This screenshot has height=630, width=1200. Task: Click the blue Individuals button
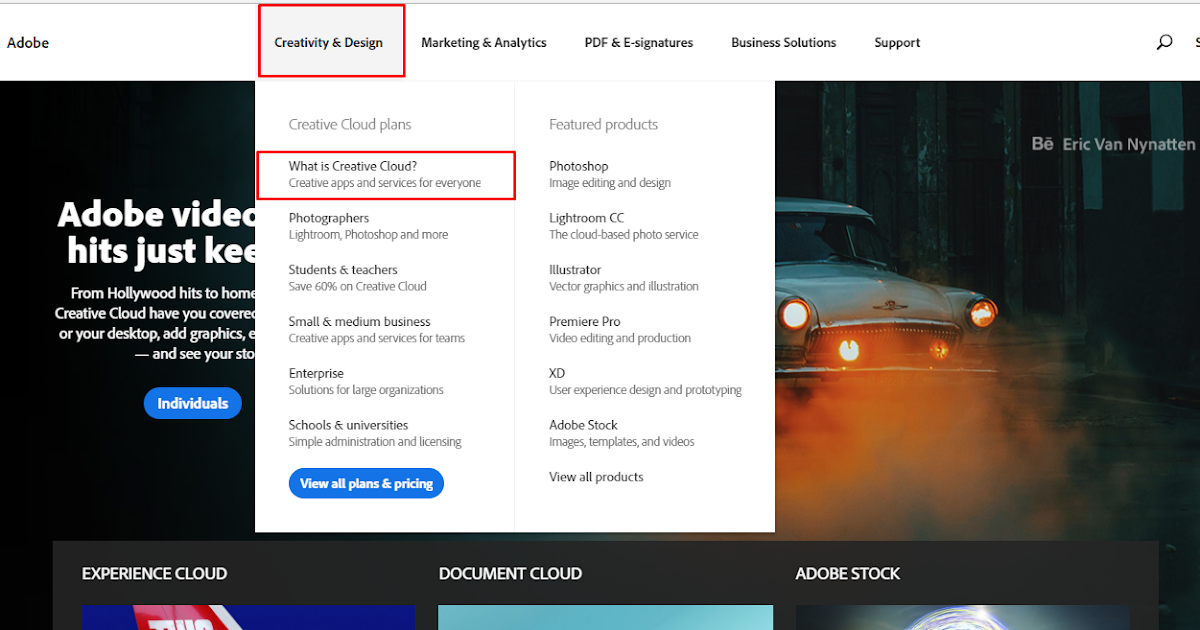[193, 403]
